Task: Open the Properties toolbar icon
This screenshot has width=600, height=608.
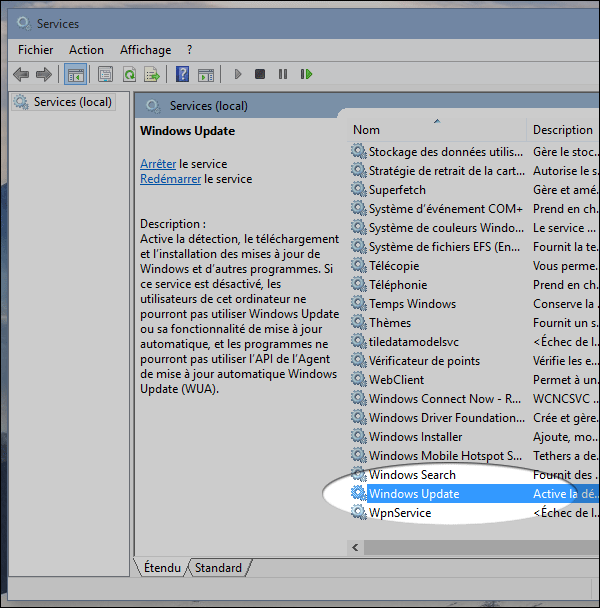Action: coord(105,74)
